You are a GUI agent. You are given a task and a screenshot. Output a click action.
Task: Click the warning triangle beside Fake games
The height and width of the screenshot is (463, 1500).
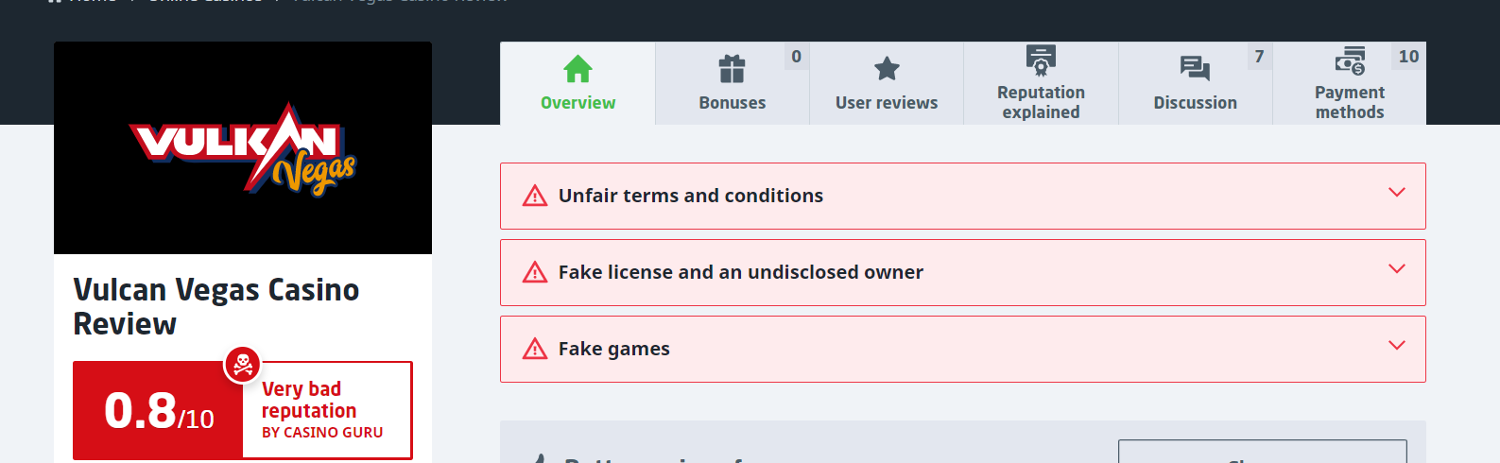pyautogui.click(x=535, y=349)
